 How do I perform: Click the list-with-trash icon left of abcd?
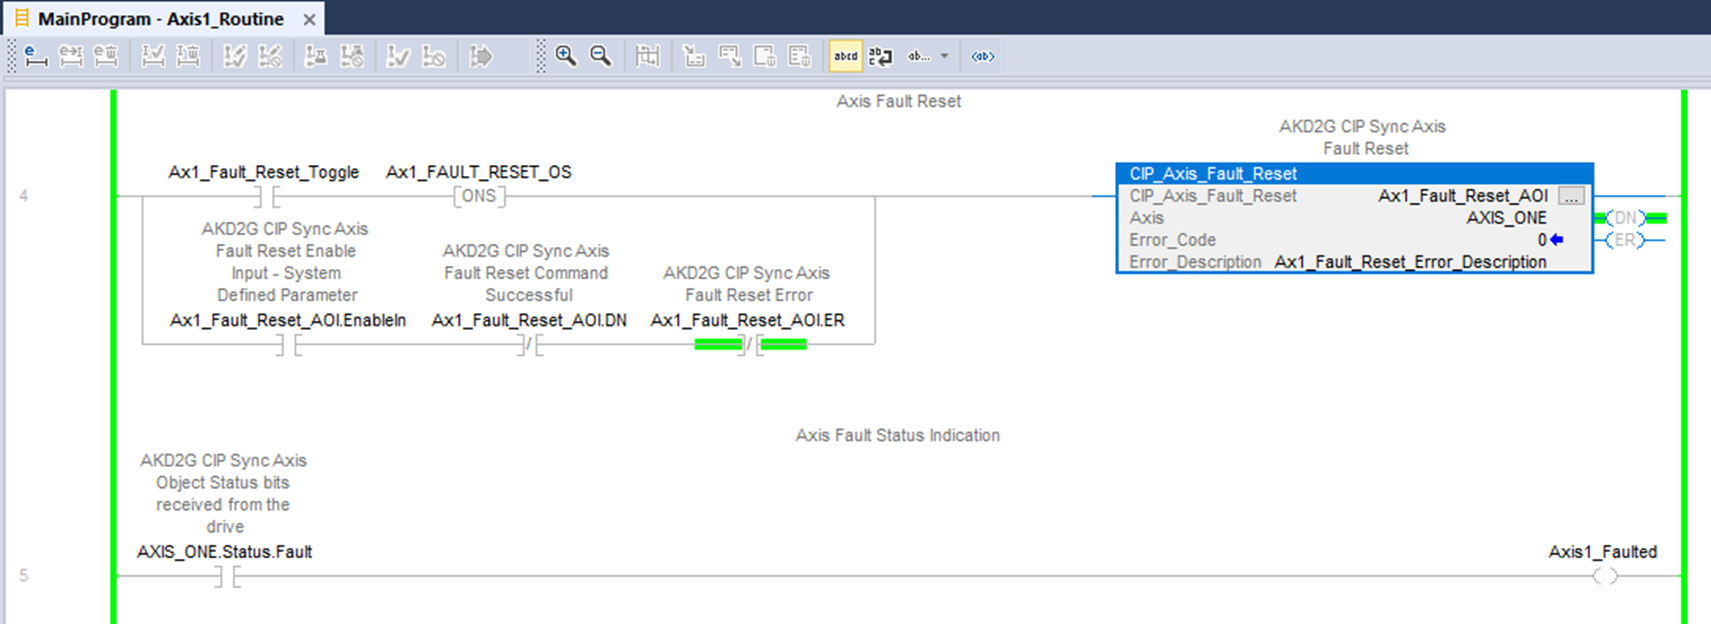point(800,56)
